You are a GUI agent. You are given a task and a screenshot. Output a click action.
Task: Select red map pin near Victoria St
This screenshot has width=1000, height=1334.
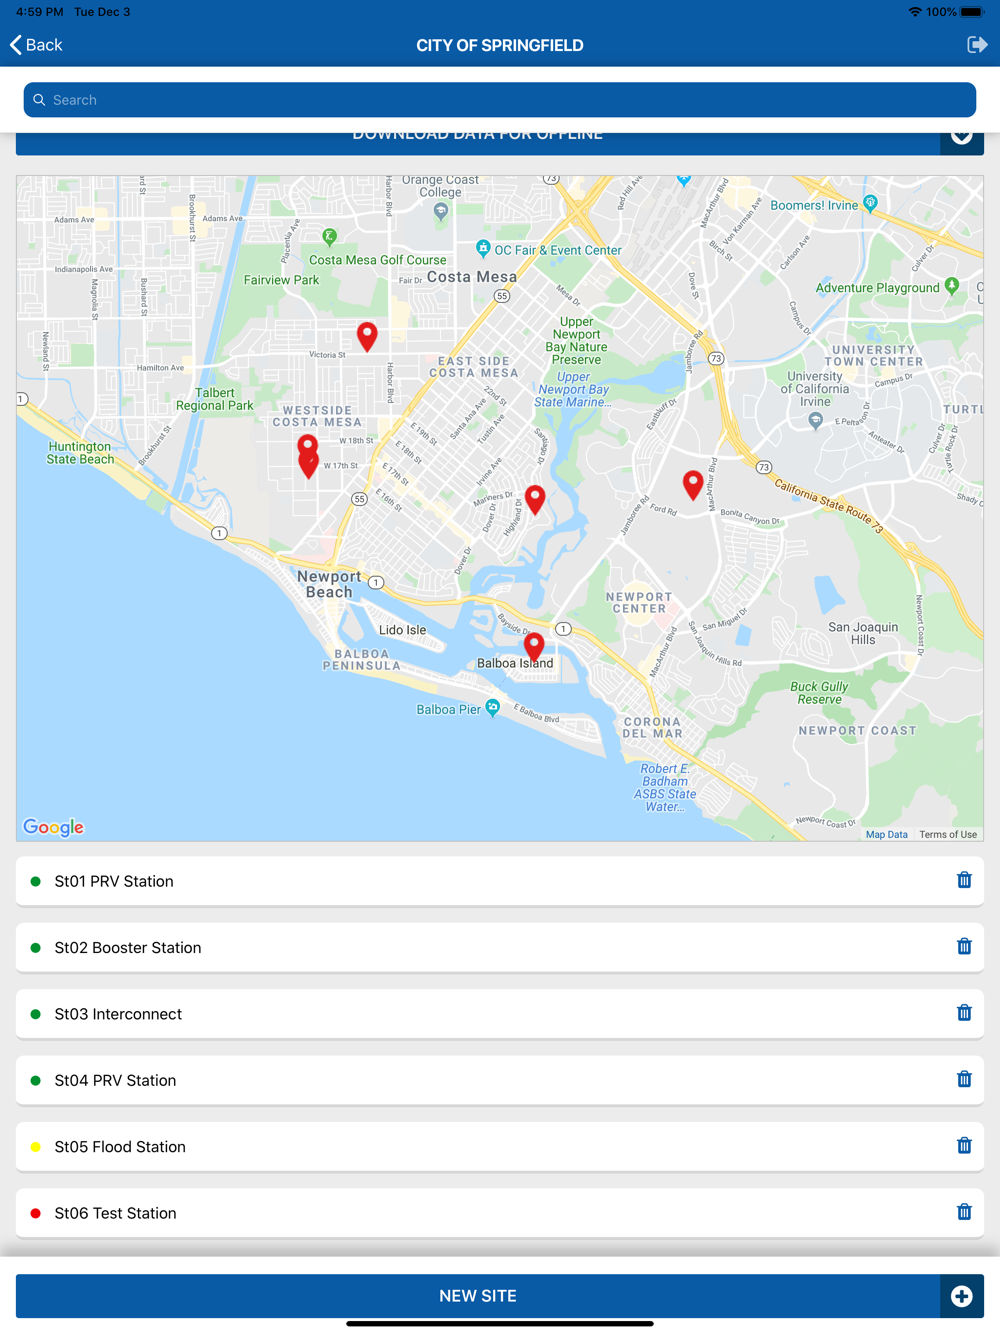pos(367,336)
